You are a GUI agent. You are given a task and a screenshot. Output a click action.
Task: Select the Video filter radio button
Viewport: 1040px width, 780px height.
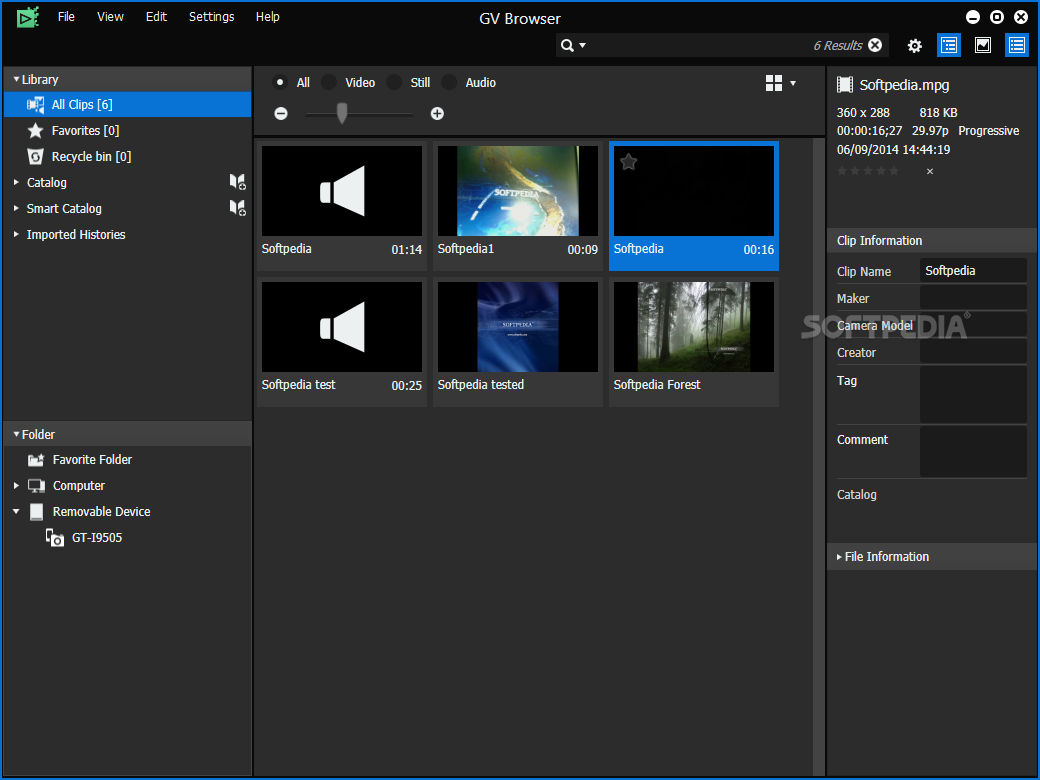point(328,82)
